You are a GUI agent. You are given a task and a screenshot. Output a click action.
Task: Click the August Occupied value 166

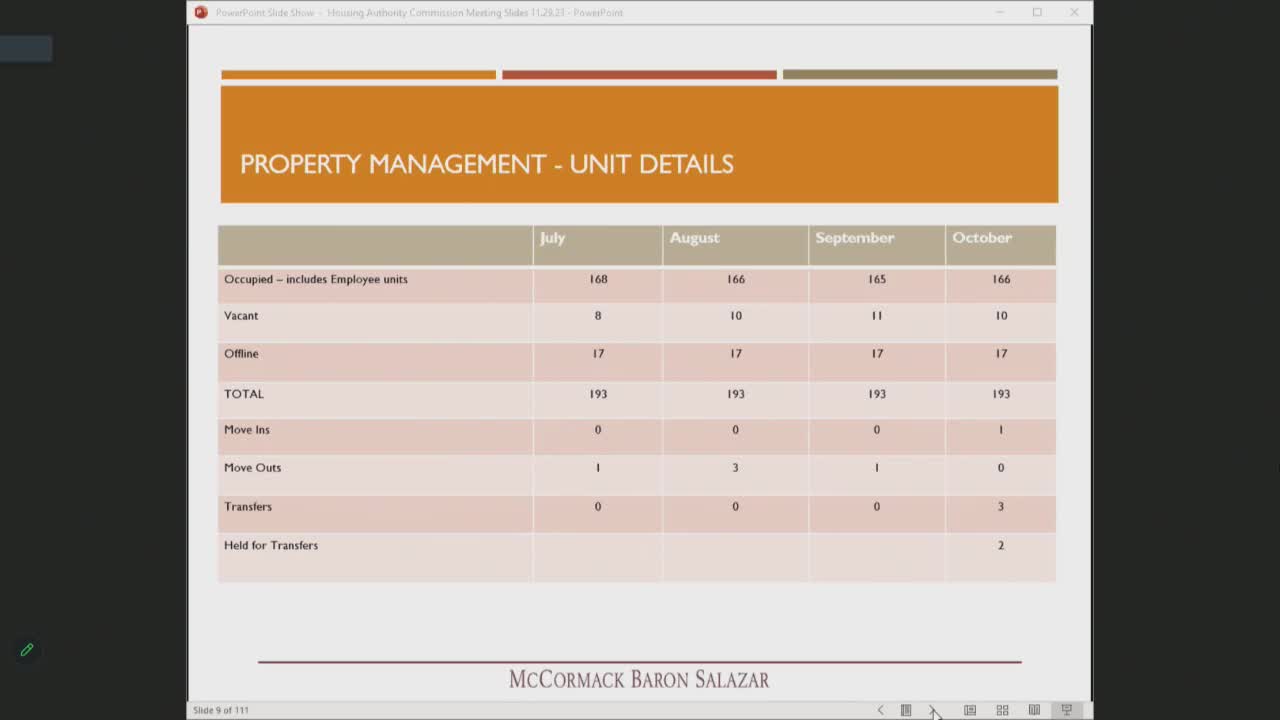point(736,279)
